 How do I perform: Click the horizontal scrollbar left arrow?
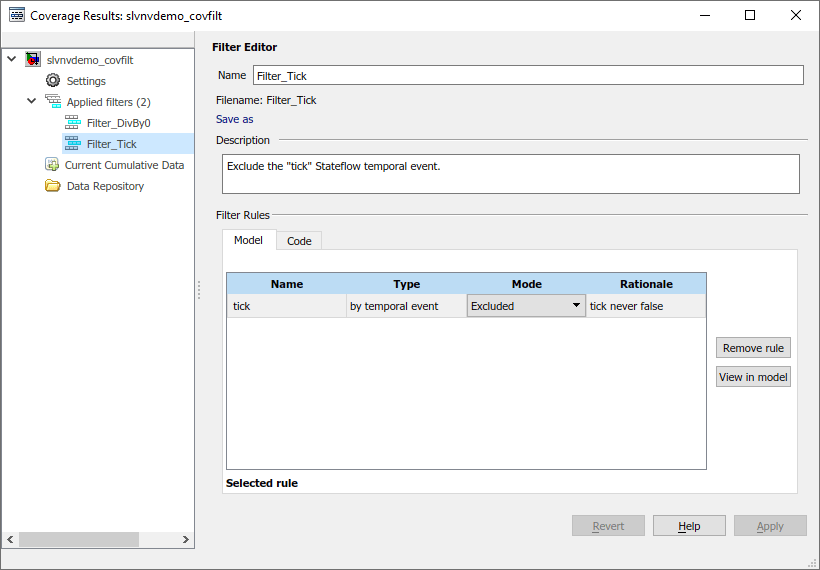point(10,539)
